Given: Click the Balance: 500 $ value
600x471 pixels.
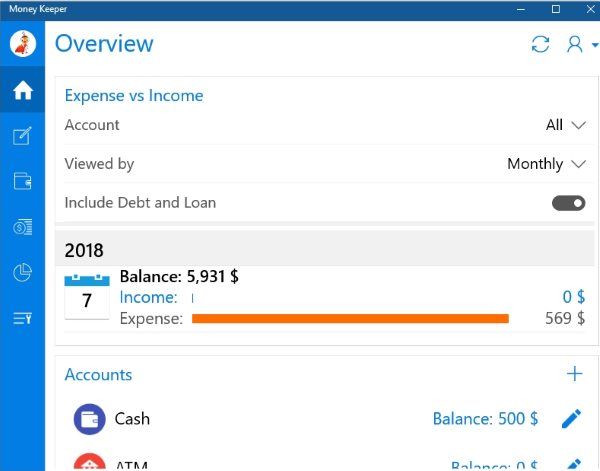Looking at the screenshot, I should pyautogui.click(x=485, y=419).
